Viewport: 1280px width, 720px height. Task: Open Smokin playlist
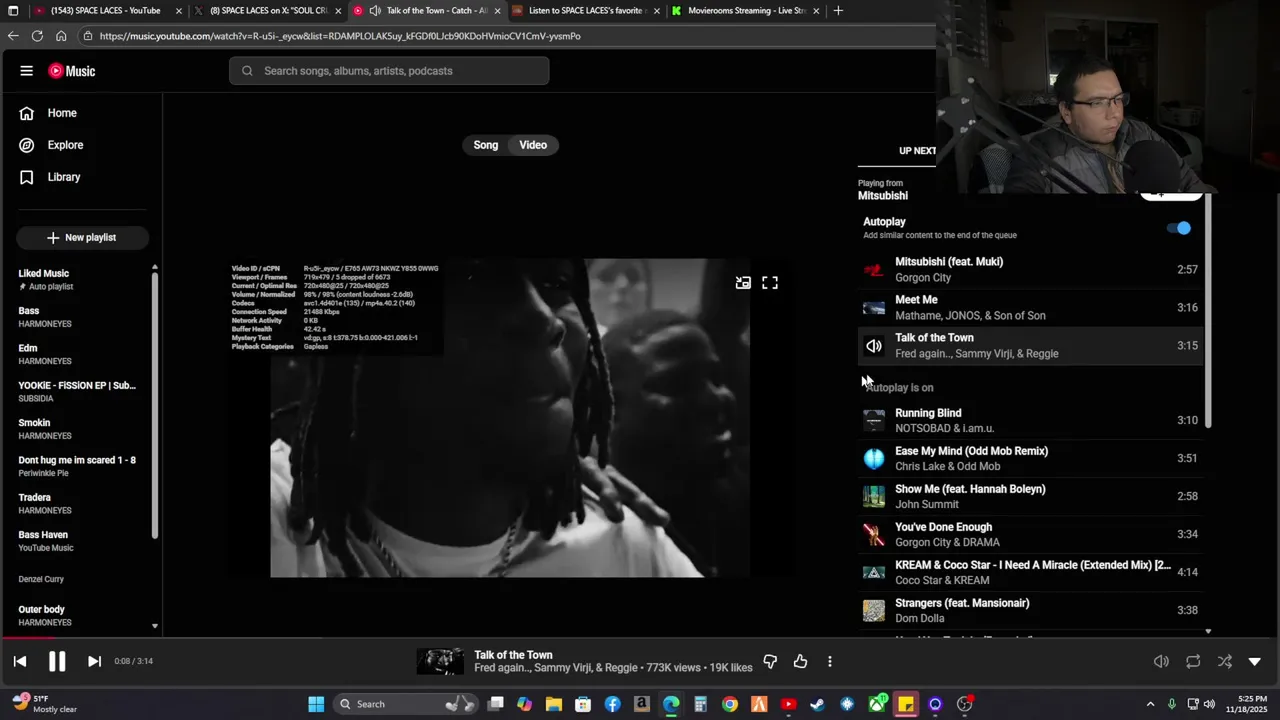pos(82,429)
